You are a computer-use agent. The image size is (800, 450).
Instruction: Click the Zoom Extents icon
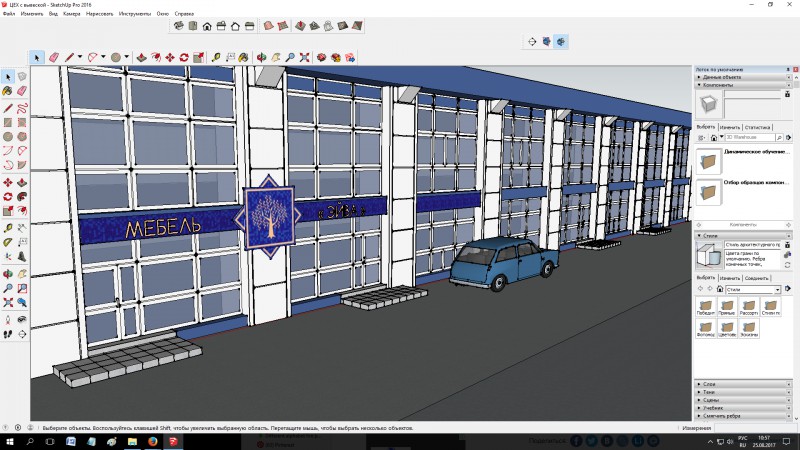coord(305,57)
